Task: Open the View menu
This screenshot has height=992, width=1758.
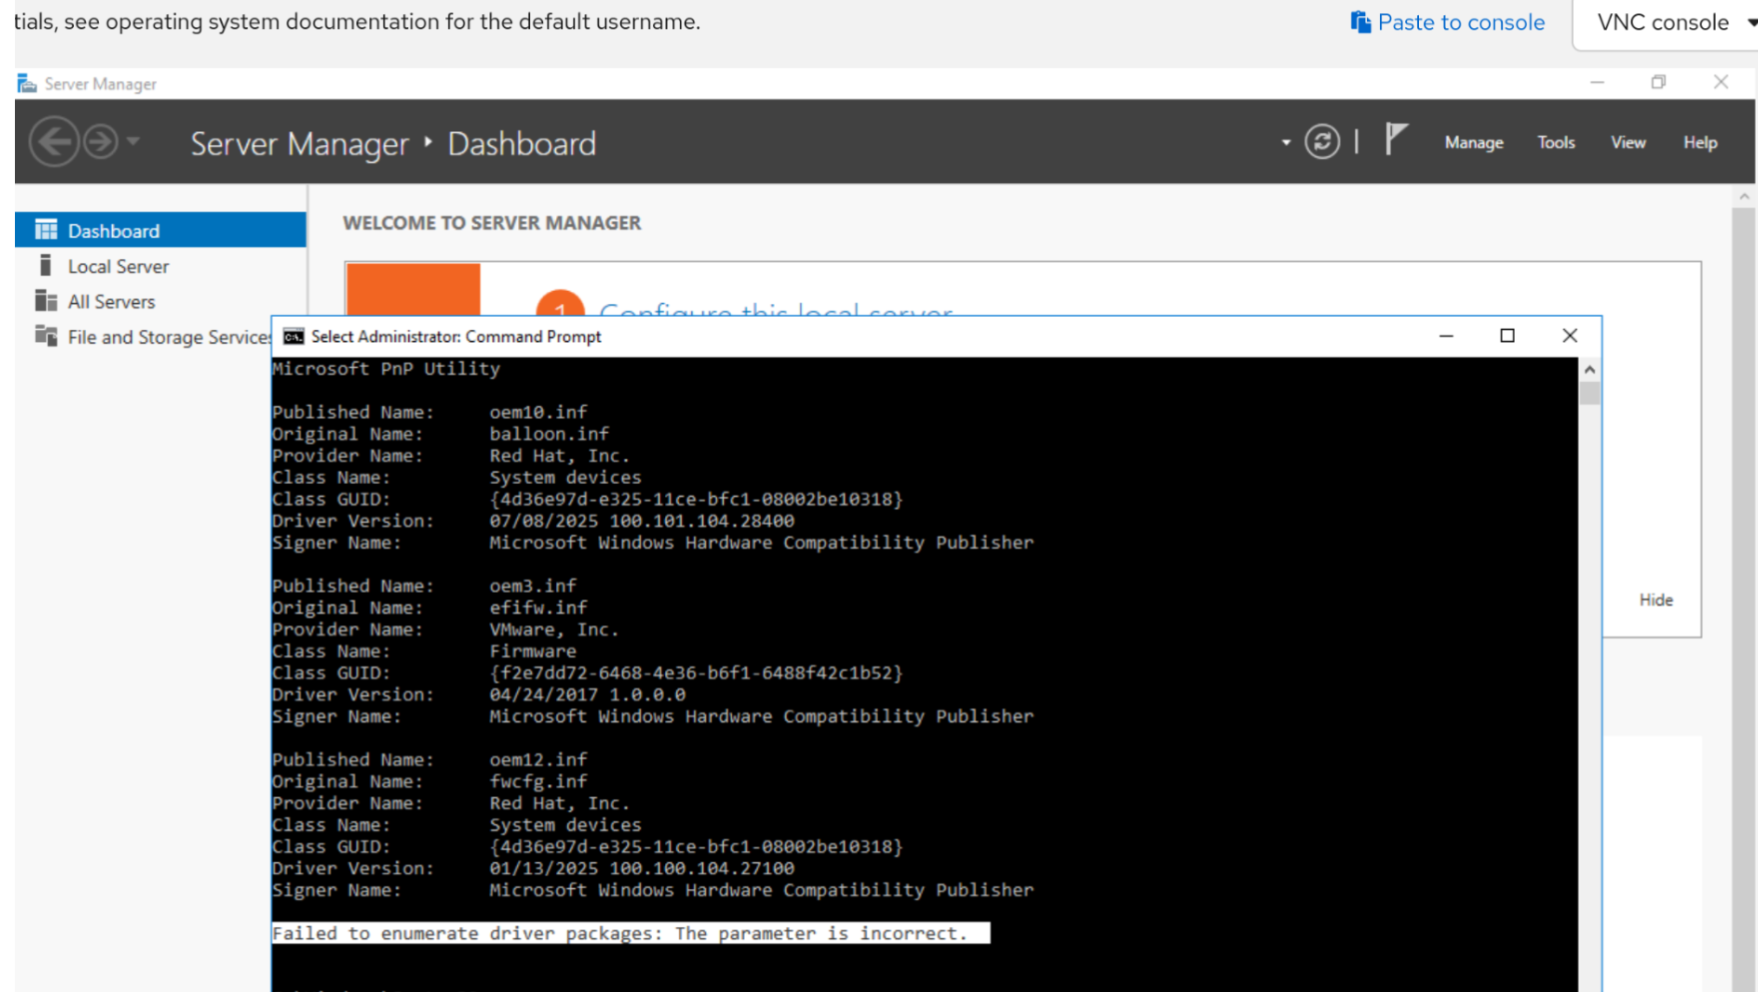Action: [x=1627, y=143]
